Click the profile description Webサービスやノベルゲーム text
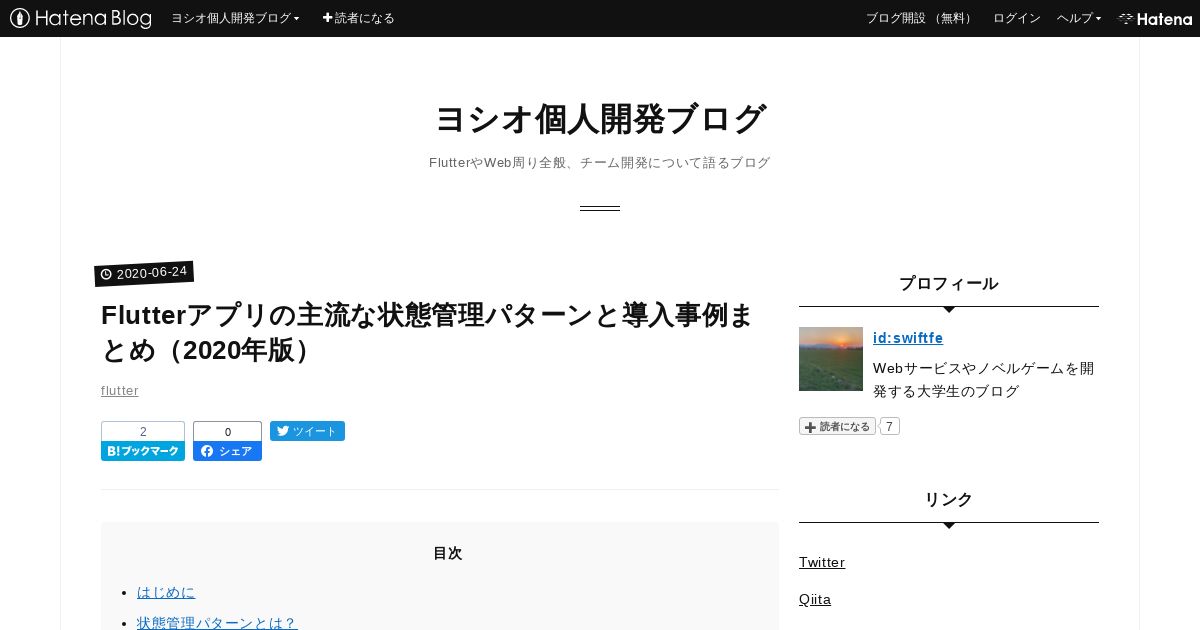 [984, 379]
